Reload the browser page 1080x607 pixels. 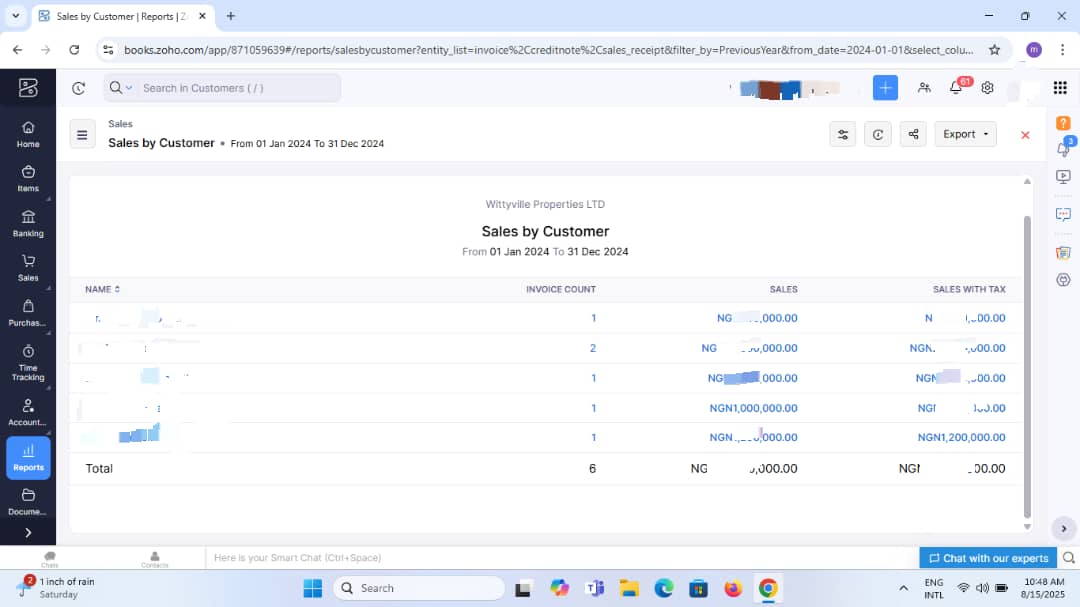point(74,50)
